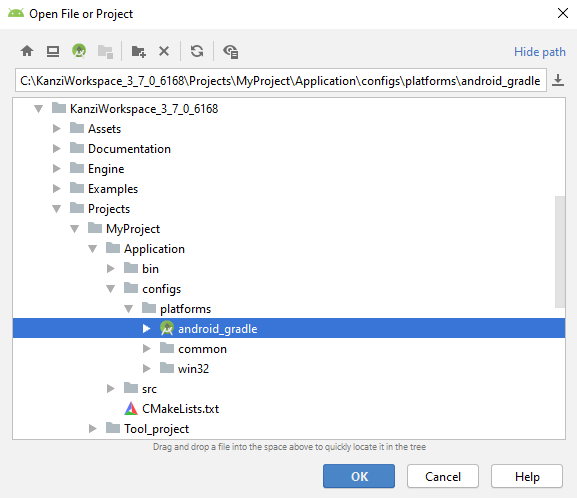Refresh the file tree

click(x=197, y=51)
